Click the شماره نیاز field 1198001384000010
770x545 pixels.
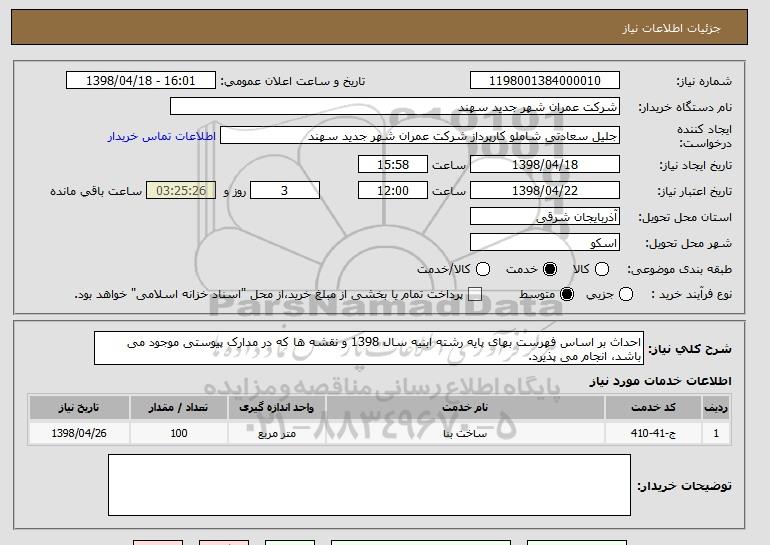(545, 81)
